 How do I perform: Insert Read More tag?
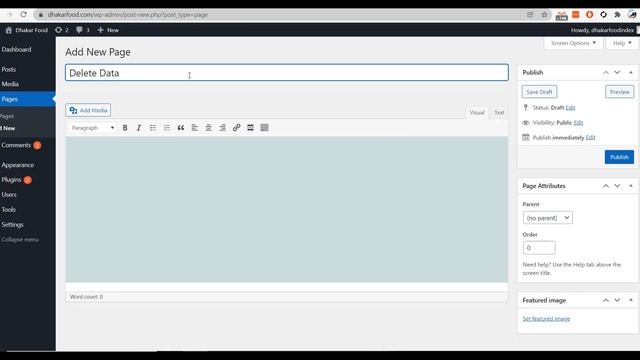[x=250, y=128]
